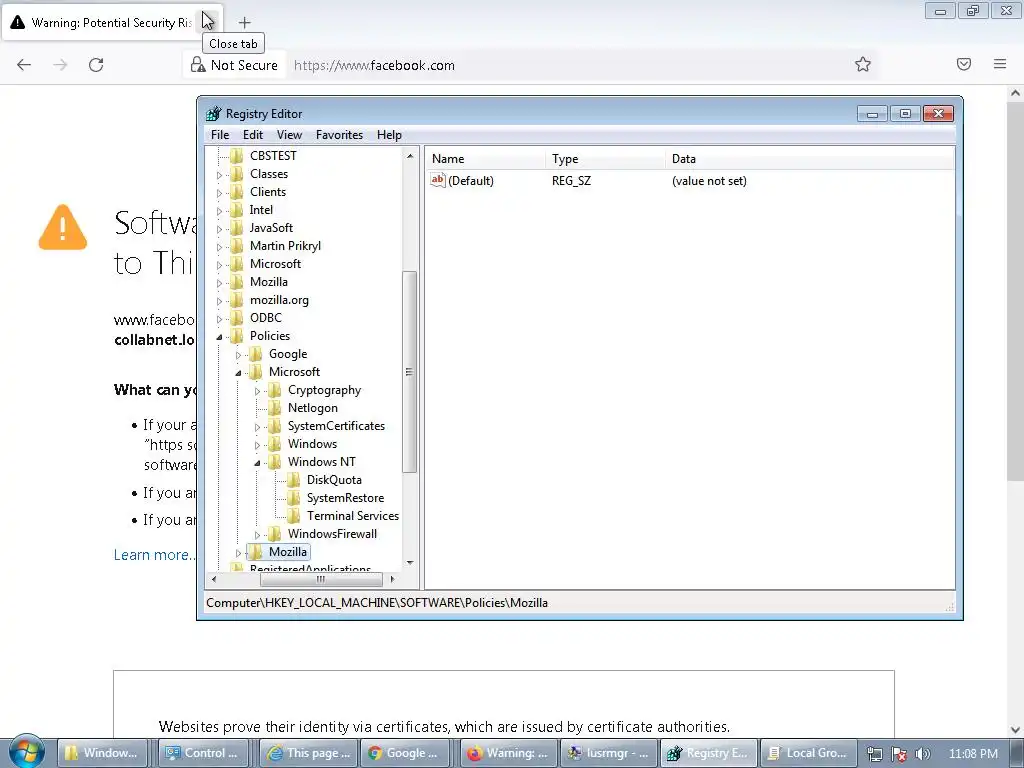This screenshot has height=768, width=1024.
Task: Expand the Google policies key
Action: point(238,355)
